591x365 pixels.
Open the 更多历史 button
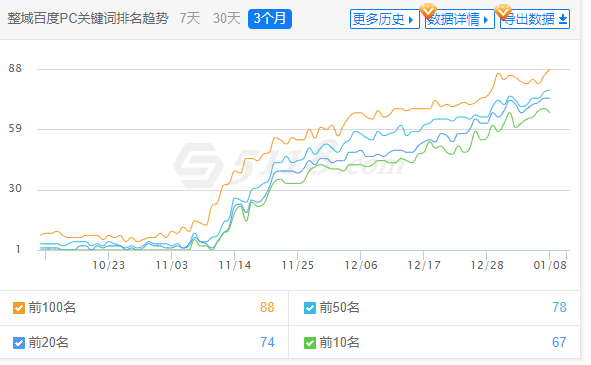click(x=384, y=19)
